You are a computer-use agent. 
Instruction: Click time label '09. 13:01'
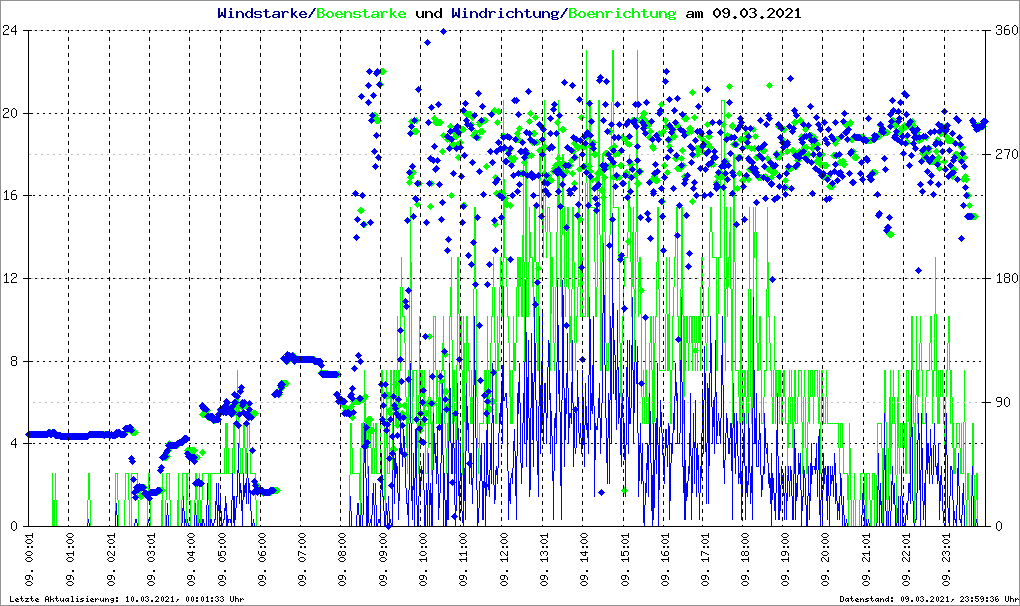pos(543,559)
